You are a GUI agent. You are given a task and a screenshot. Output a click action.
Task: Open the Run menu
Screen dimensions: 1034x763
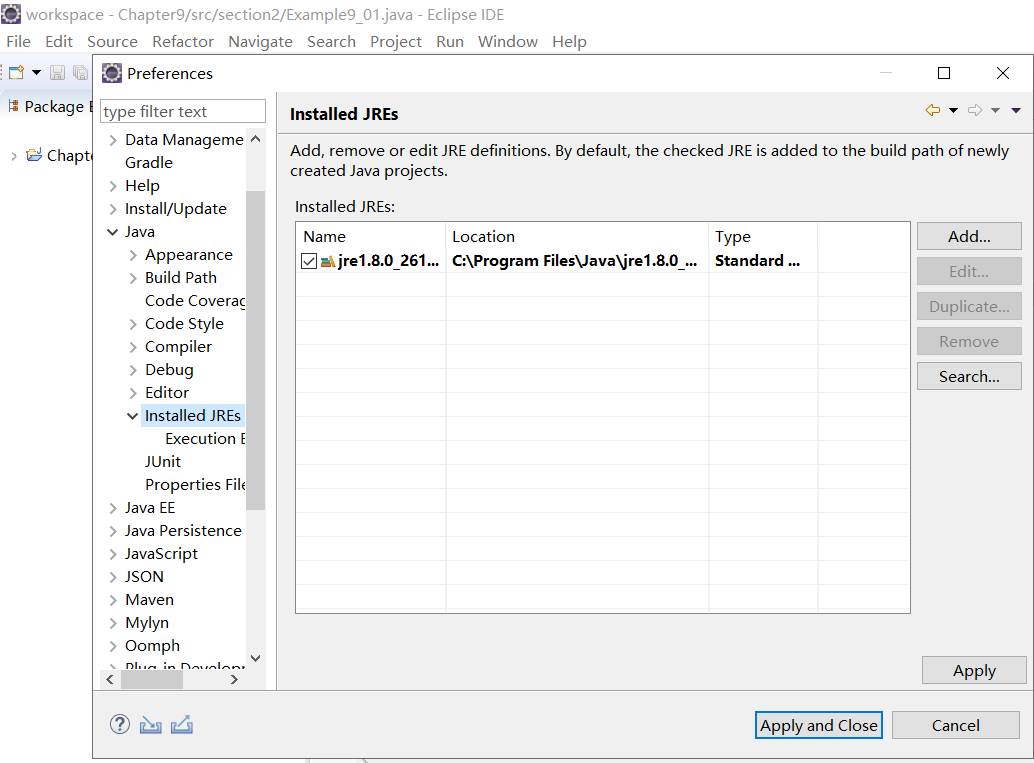pyautogui.click(x=450, y=42)
